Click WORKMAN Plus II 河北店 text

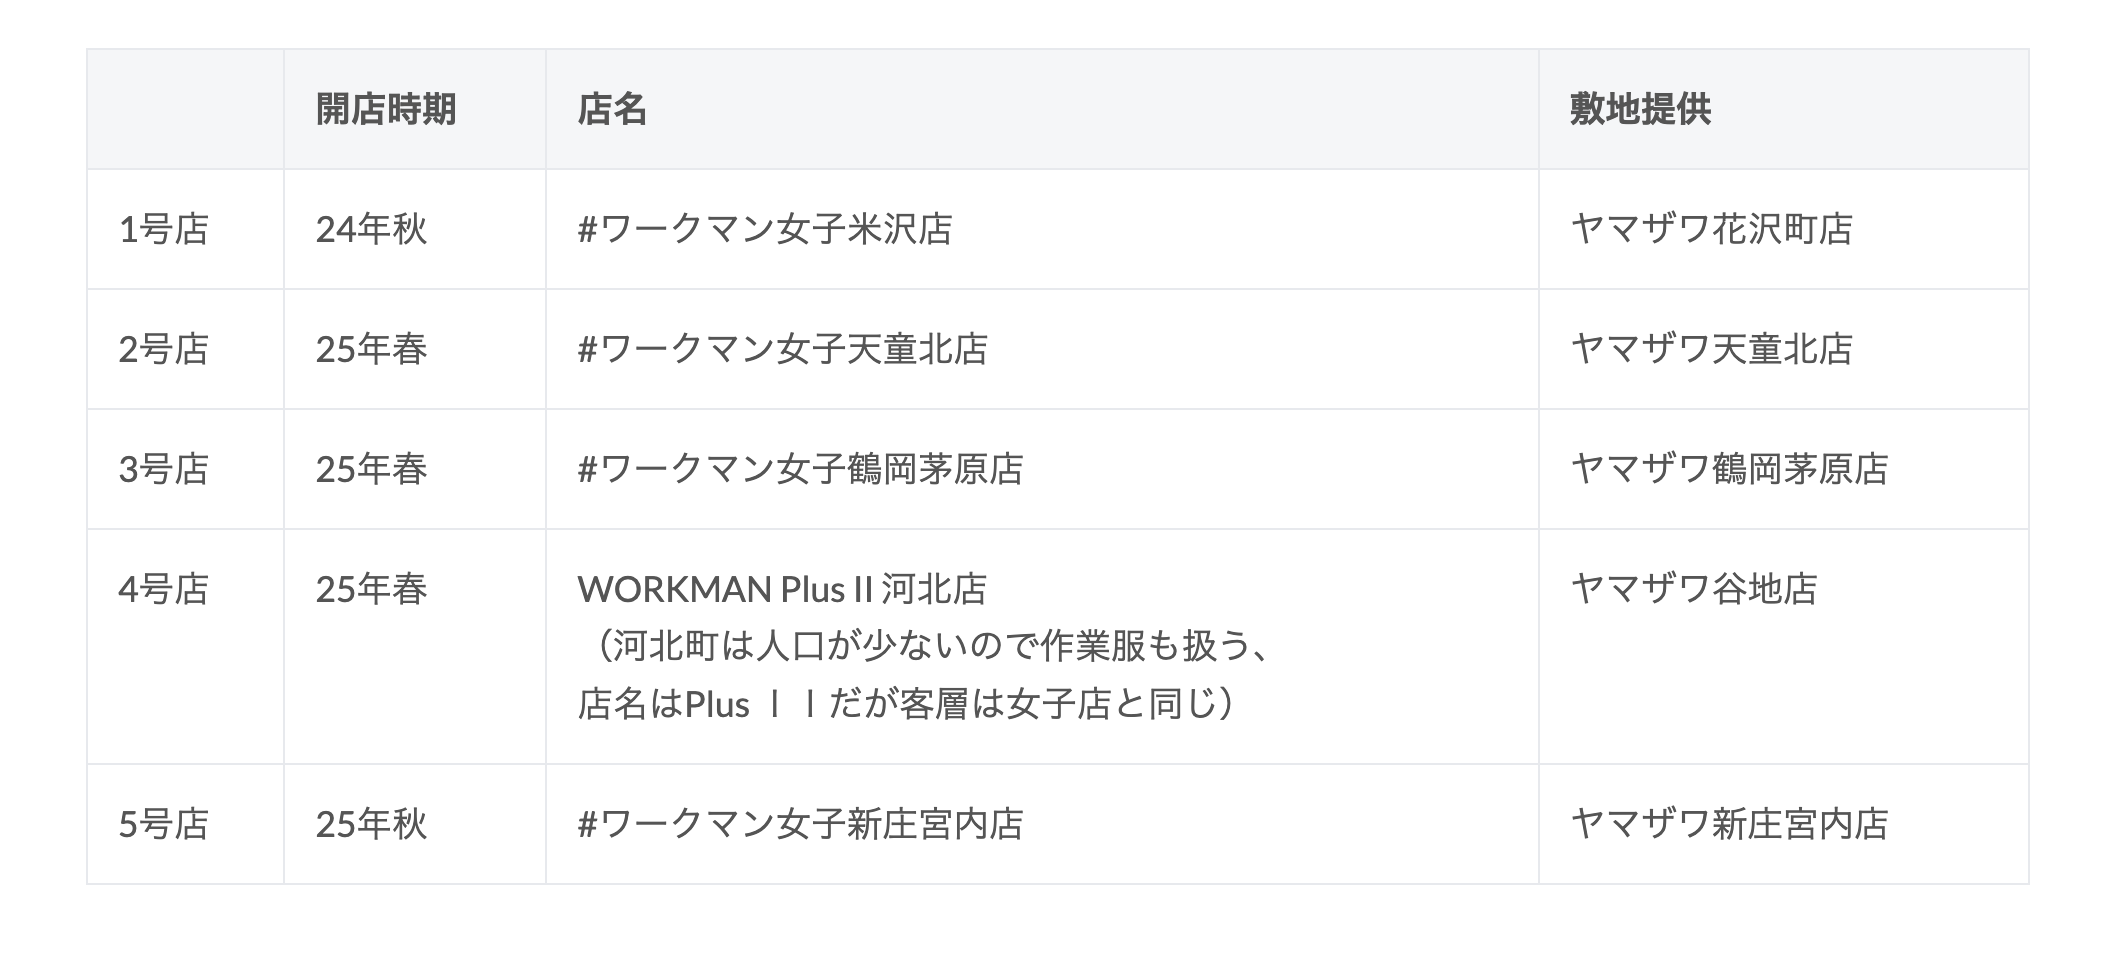[x=782, y=589]
